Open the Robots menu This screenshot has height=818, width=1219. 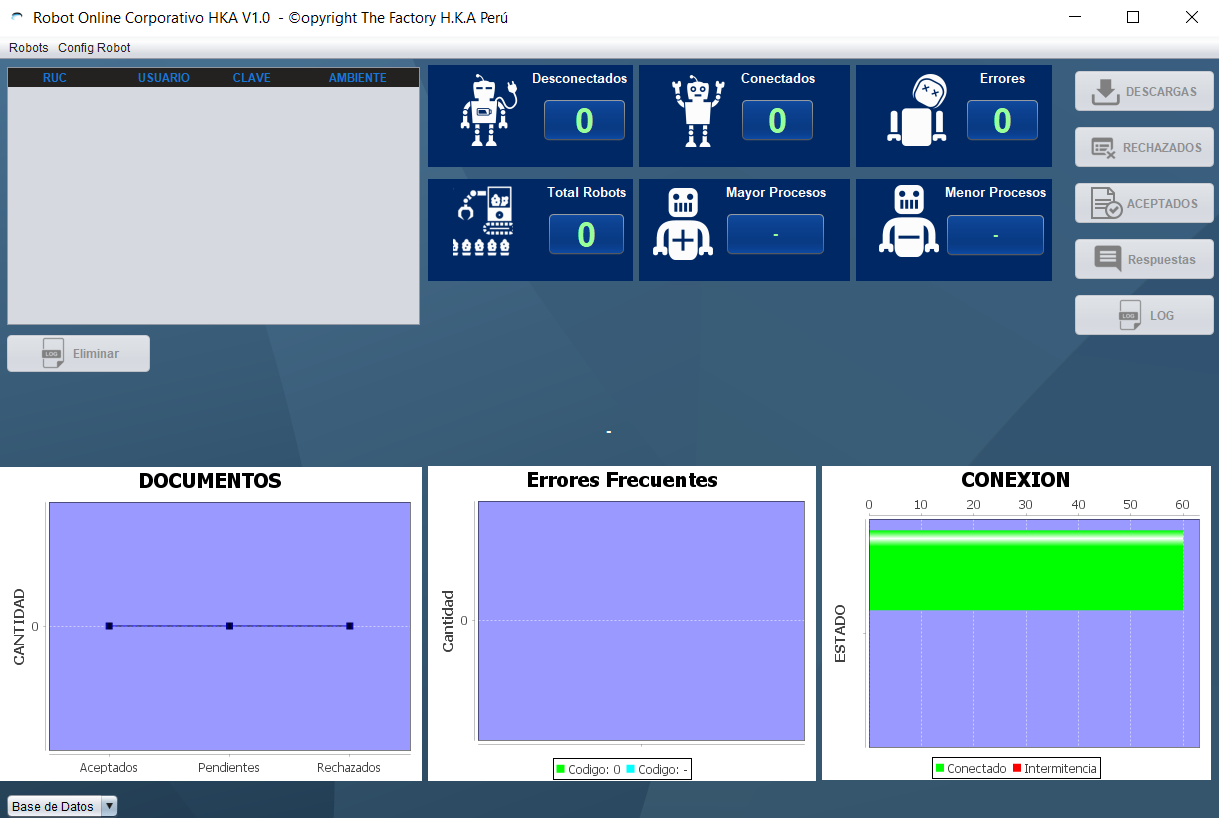pos(28,48)
